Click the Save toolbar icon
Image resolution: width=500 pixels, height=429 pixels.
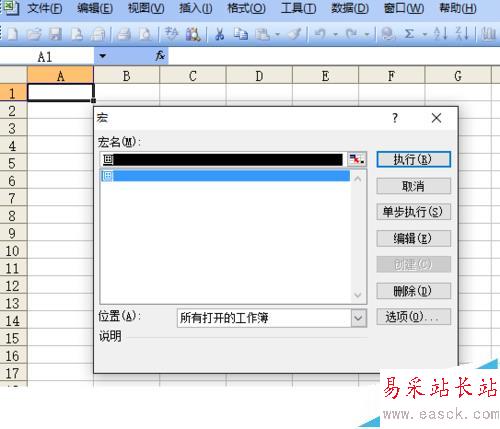[55, 34]
